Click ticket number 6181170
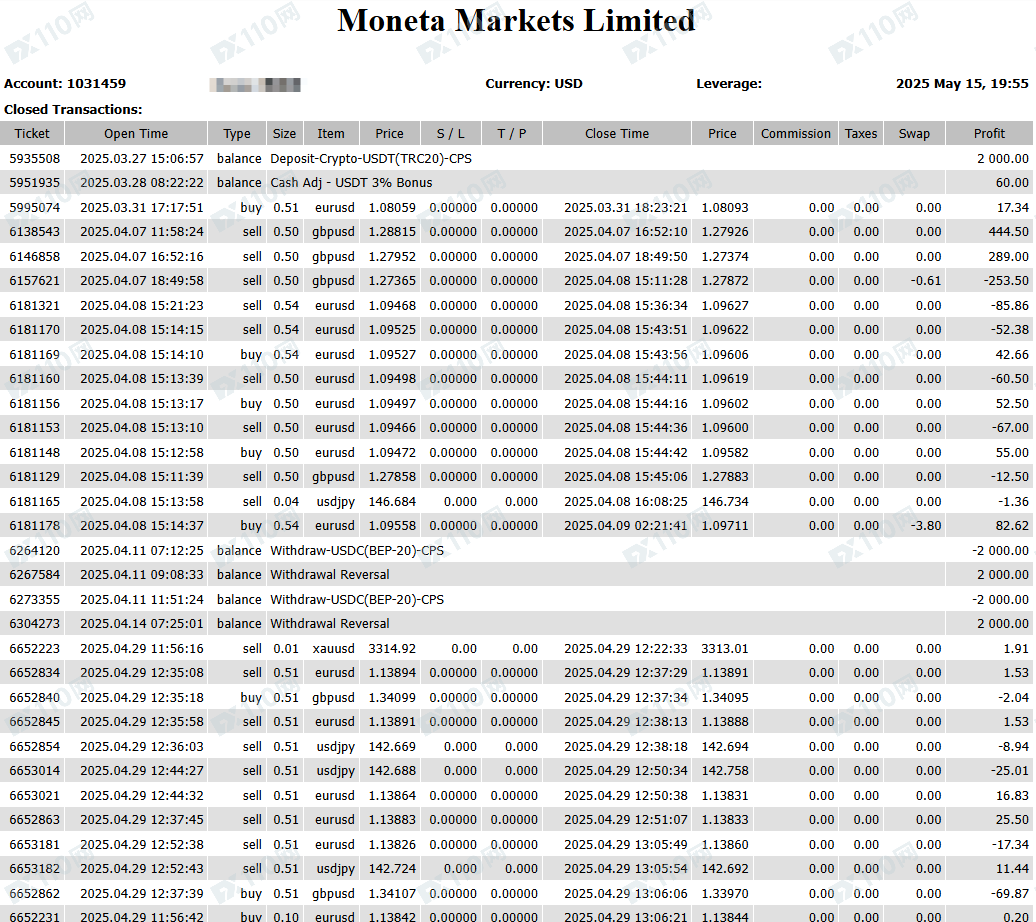 click(34, 329)
